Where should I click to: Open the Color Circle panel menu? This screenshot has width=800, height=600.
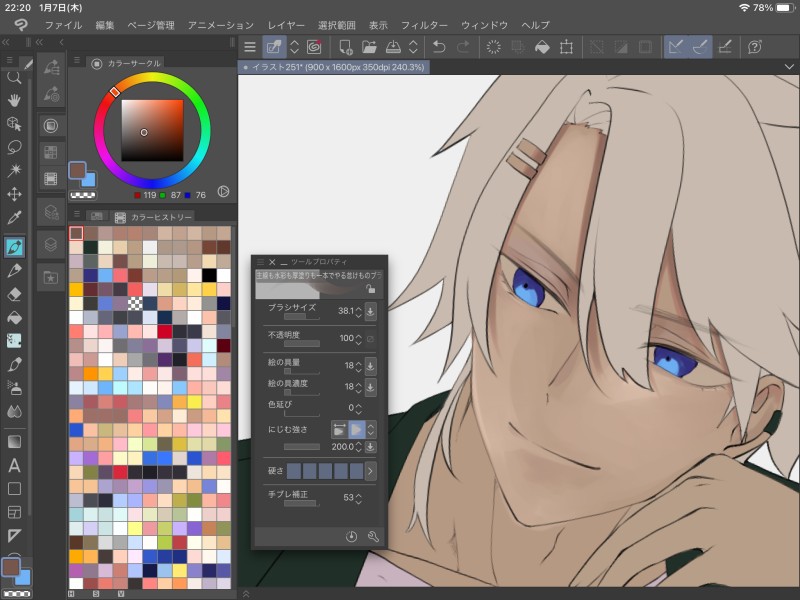tap(77, 60)
